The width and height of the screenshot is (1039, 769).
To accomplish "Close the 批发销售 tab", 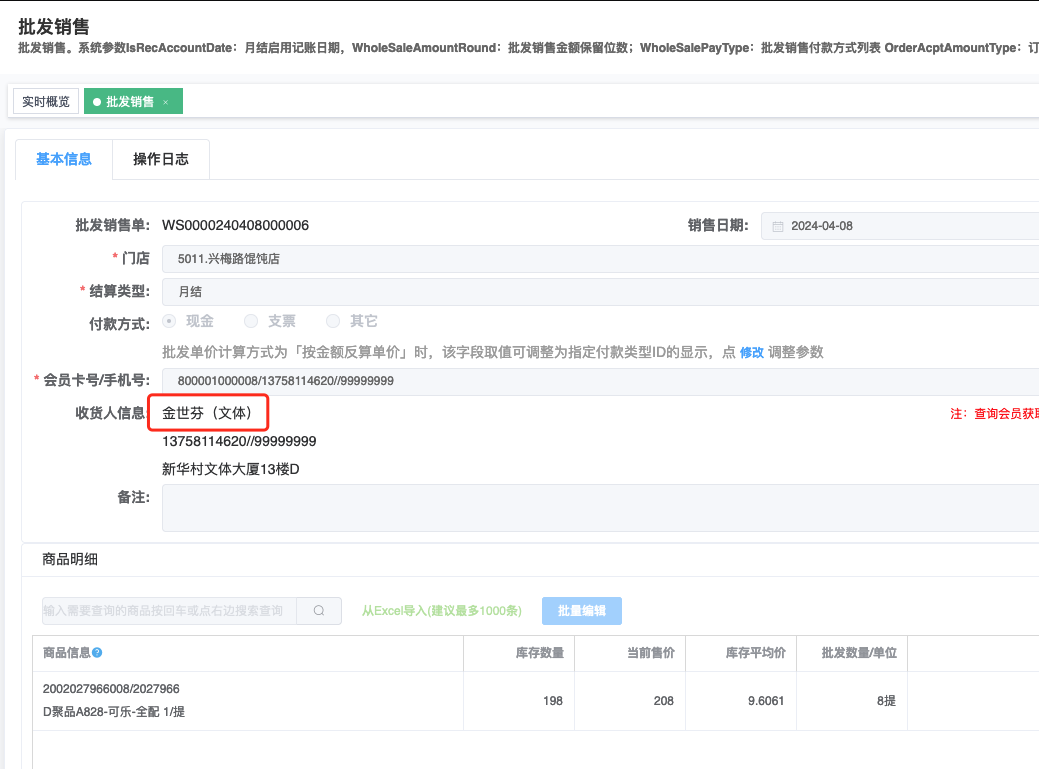I will coord(166,102).
